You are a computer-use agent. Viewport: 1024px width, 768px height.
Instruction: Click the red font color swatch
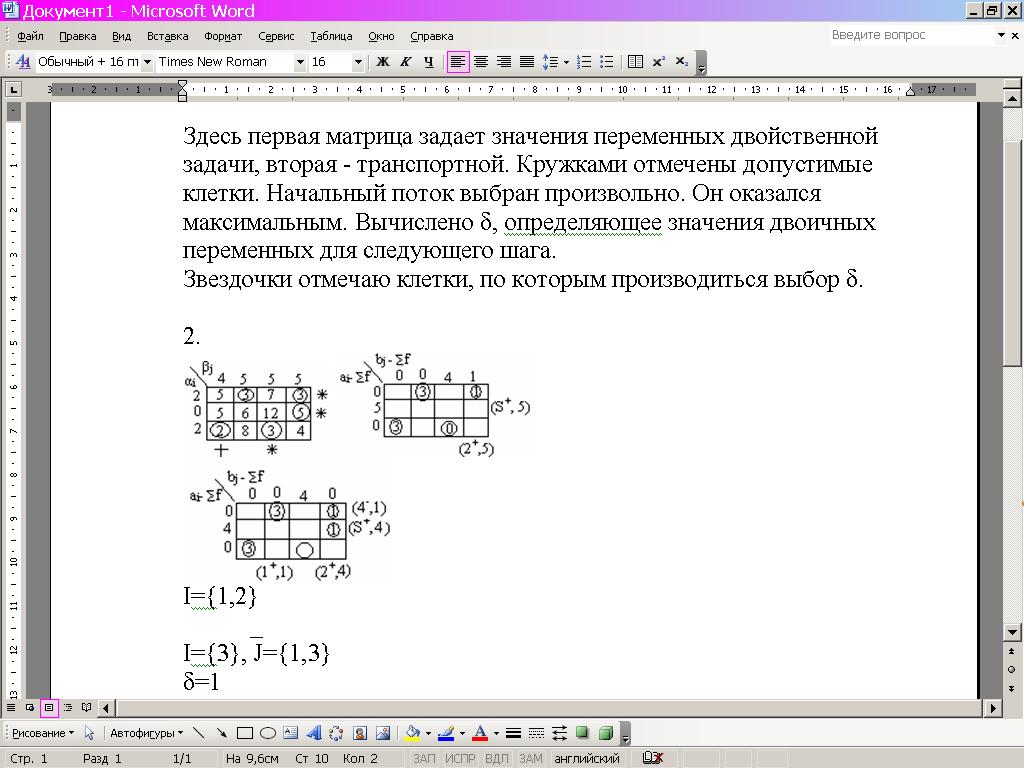tap(480, 733)
